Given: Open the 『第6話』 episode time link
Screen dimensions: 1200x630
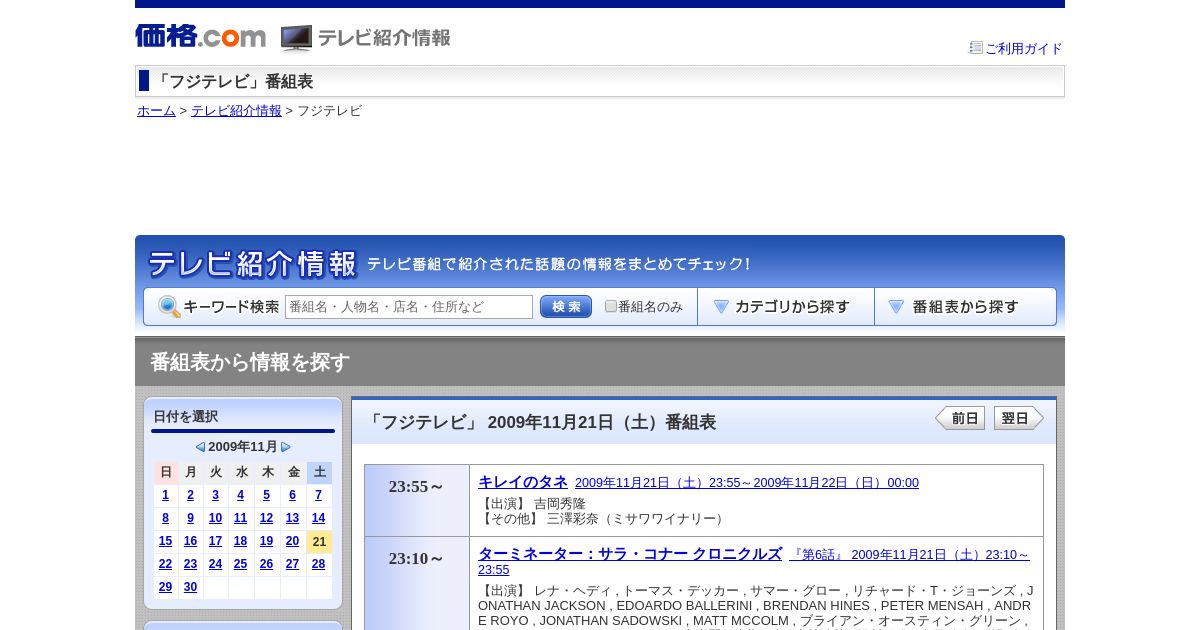Looking at the screenshot, I should point(754,562).
